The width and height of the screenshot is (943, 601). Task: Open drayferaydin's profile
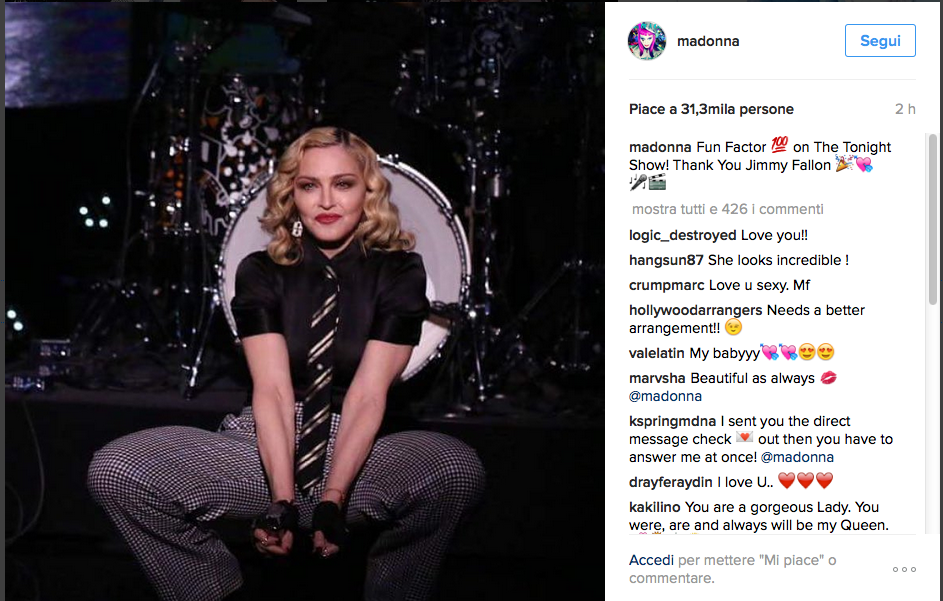[x=669, y=481]
